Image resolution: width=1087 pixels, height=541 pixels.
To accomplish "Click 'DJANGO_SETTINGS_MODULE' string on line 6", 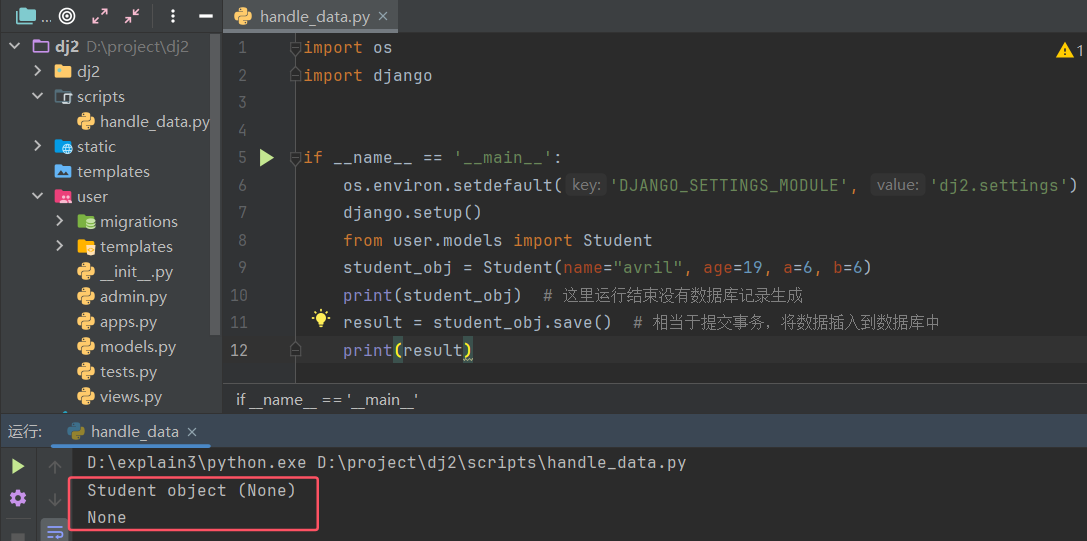I will tap(729, 185).
